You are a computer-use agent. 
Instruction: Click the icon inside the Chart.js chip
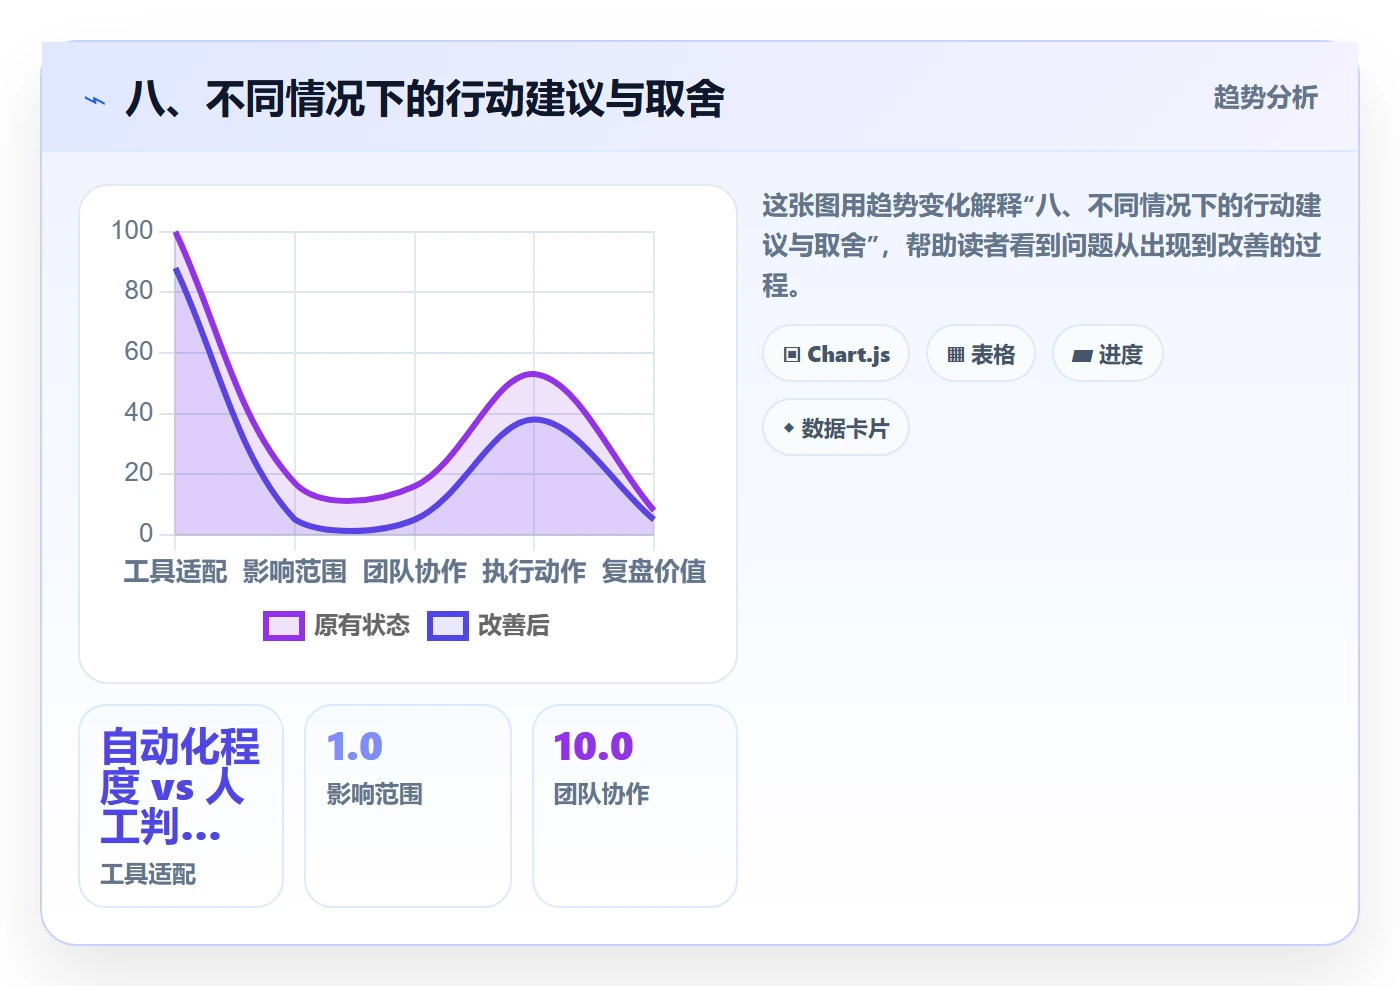[x=792, y=355]
